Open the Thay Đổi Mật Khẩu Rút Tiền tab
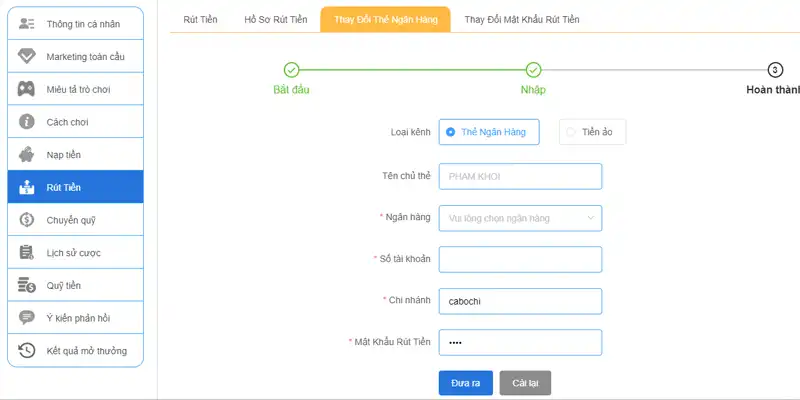The height and width of the screenshot is (400, 800). (x=521, y=19)
